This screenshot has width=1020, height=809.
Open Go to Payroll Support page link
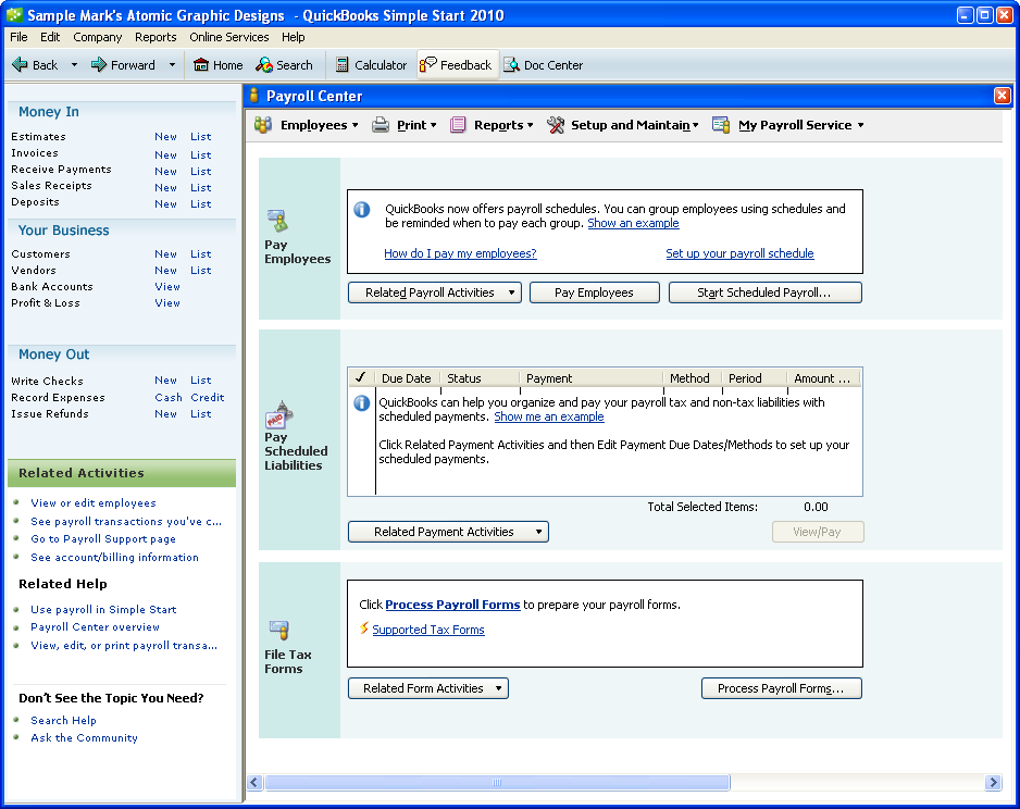[103, 538]
